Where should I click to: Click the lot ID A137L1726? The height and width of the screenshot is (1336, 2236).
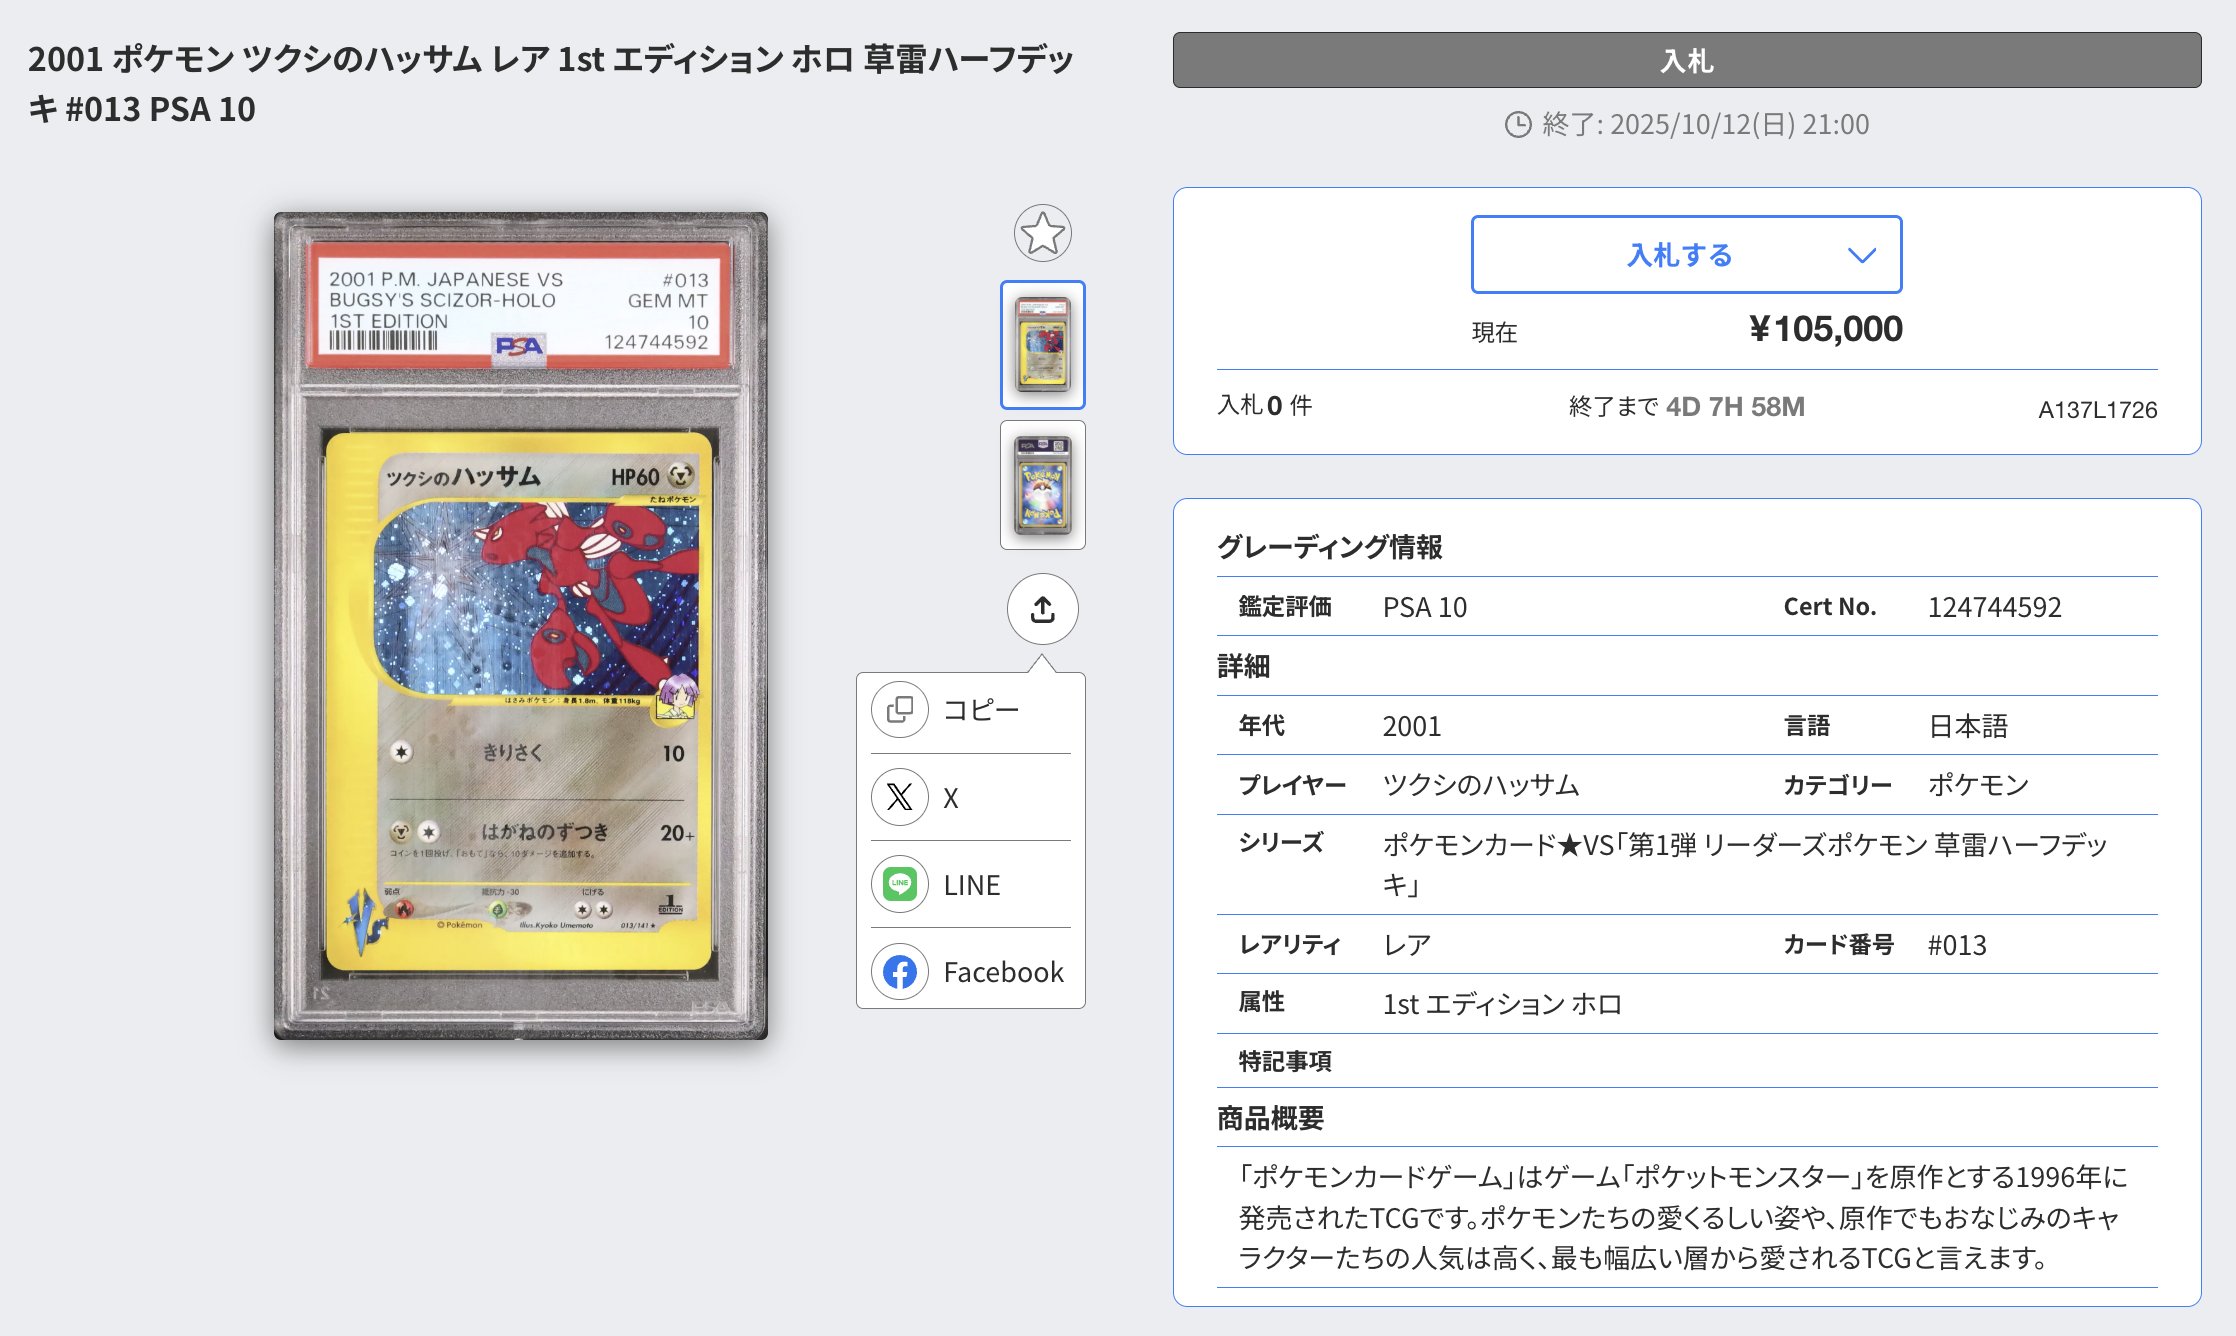pos(2097,409)
